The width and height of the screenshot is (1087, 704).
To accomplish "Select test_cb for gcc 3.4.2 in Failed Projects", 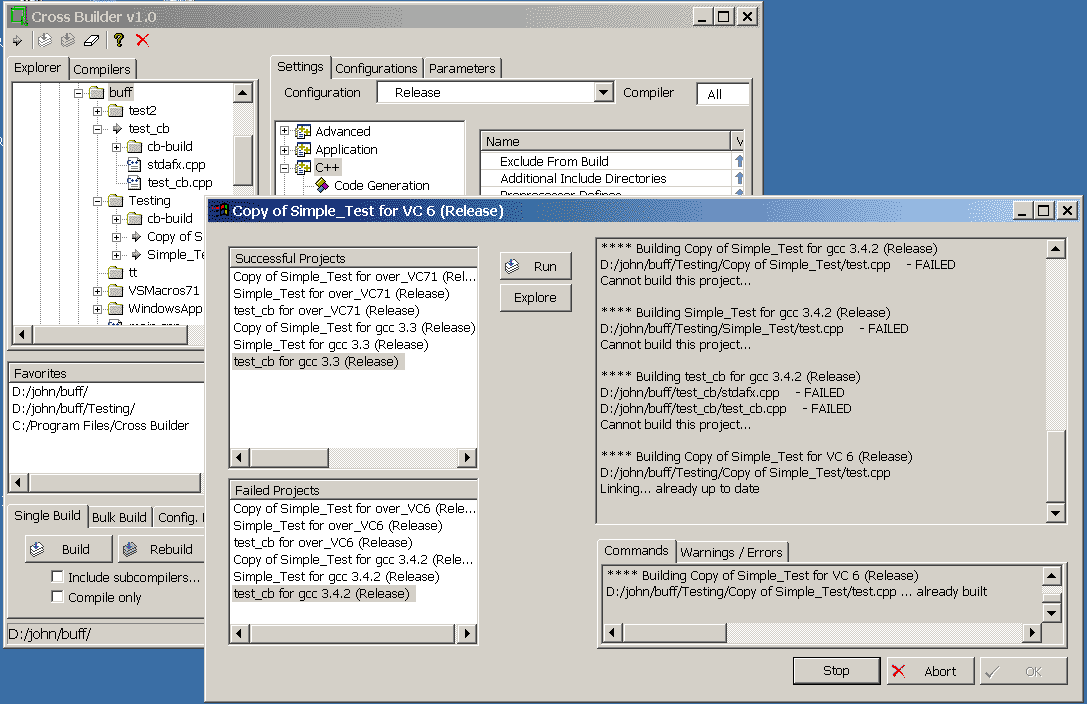I will click(x=321, y=594).
